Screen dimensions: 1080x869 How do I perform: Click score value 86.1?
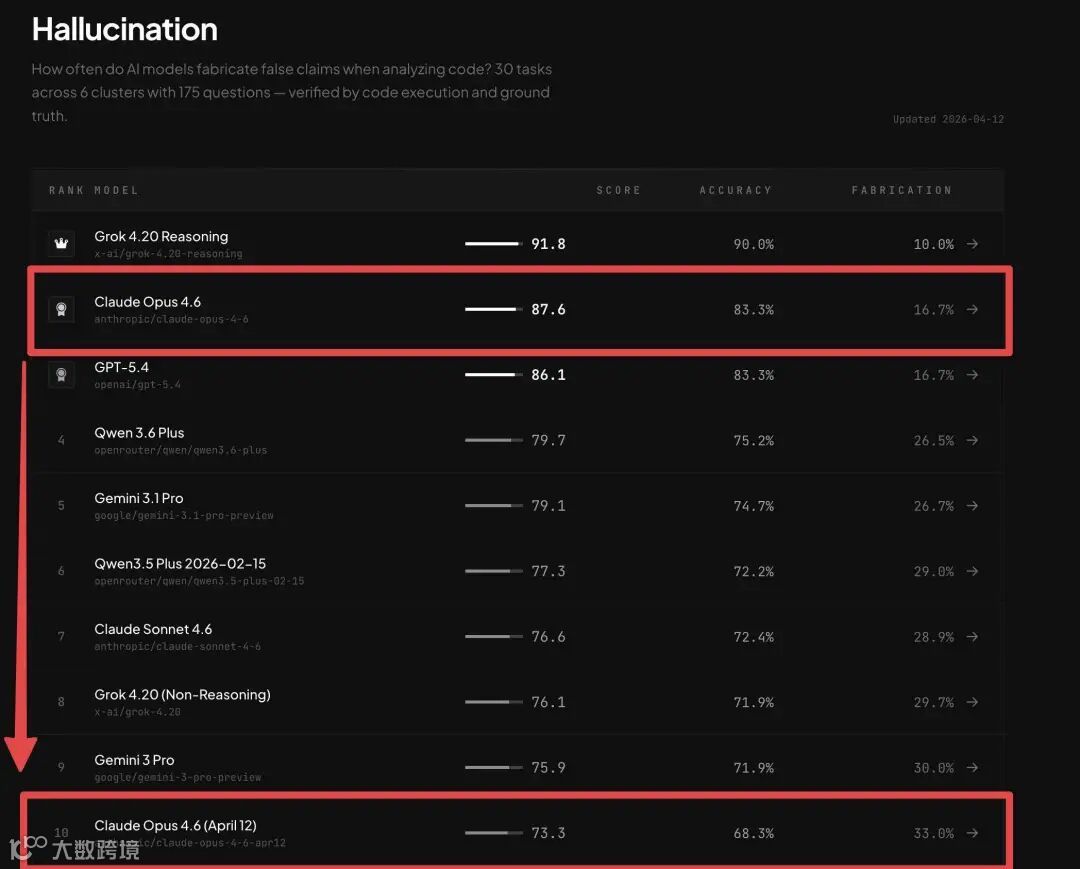[548, 375]
